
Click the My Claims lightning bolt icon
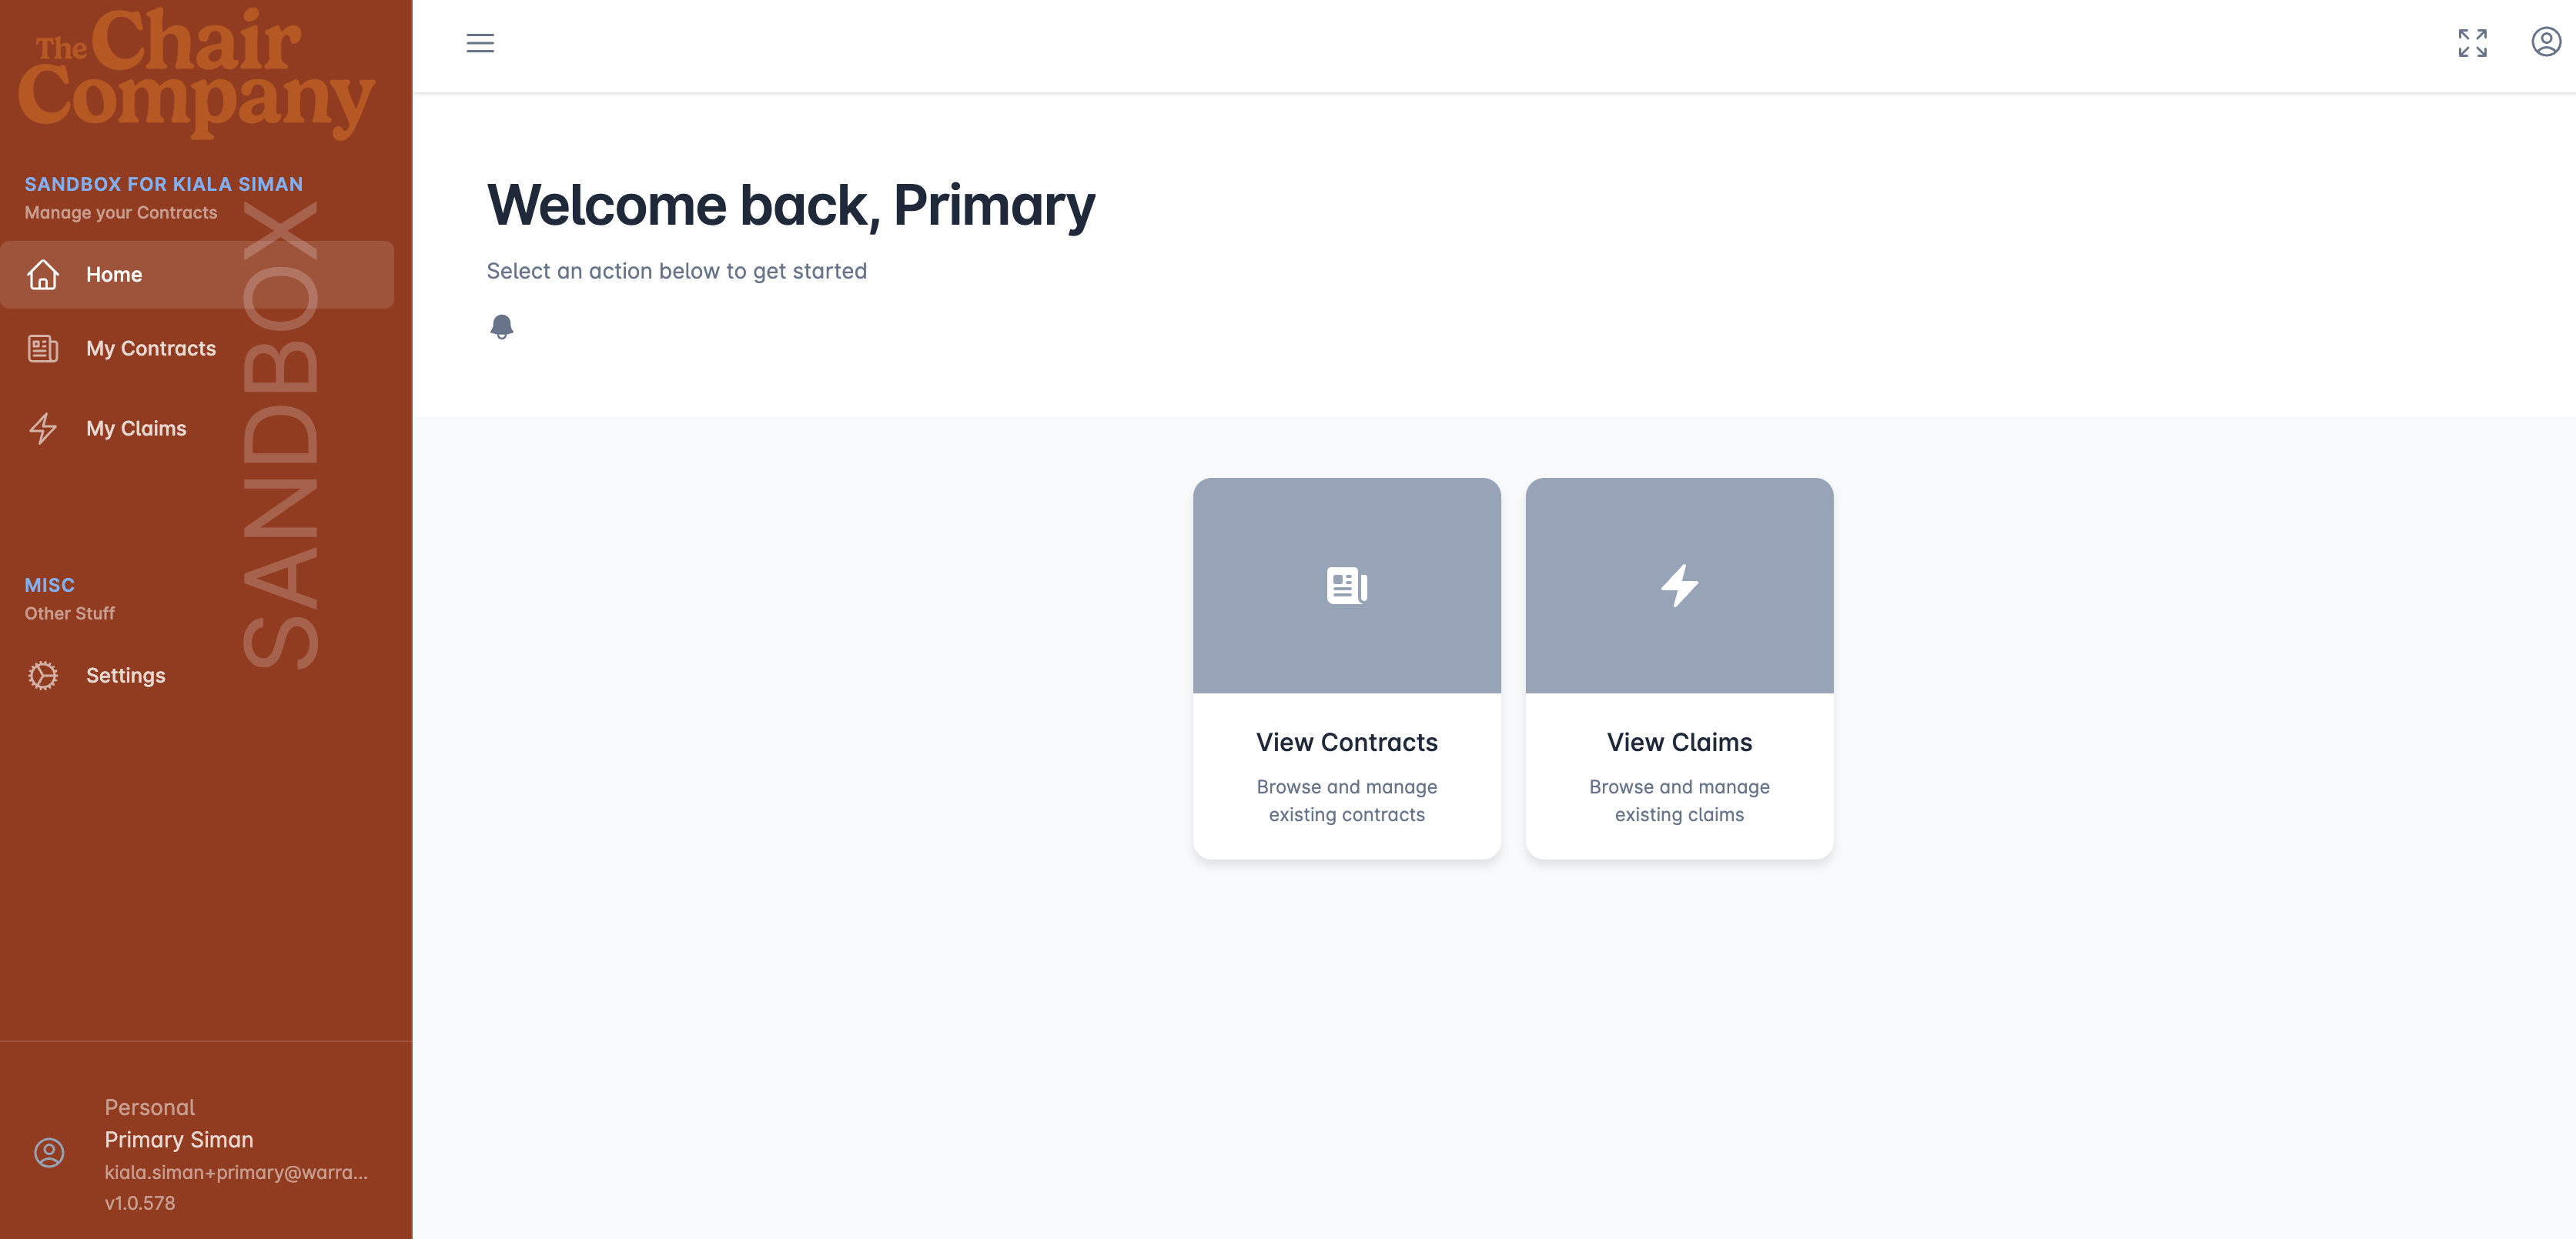click(43, 428)
